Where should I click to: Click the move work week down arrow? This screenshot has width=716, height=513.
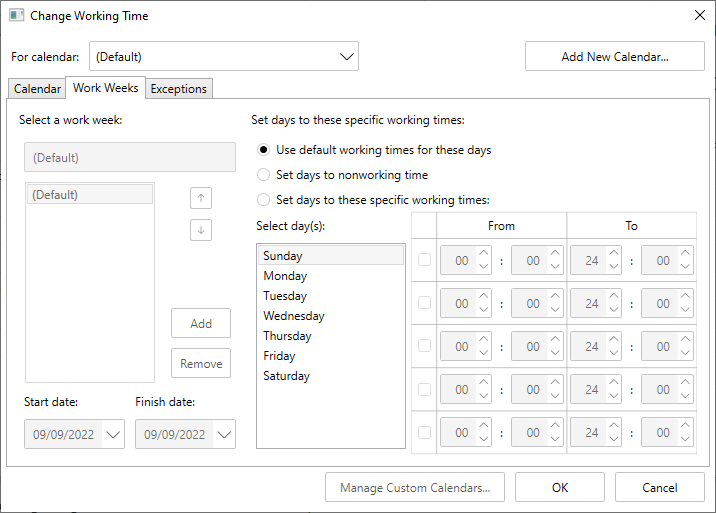pos(201,230)
